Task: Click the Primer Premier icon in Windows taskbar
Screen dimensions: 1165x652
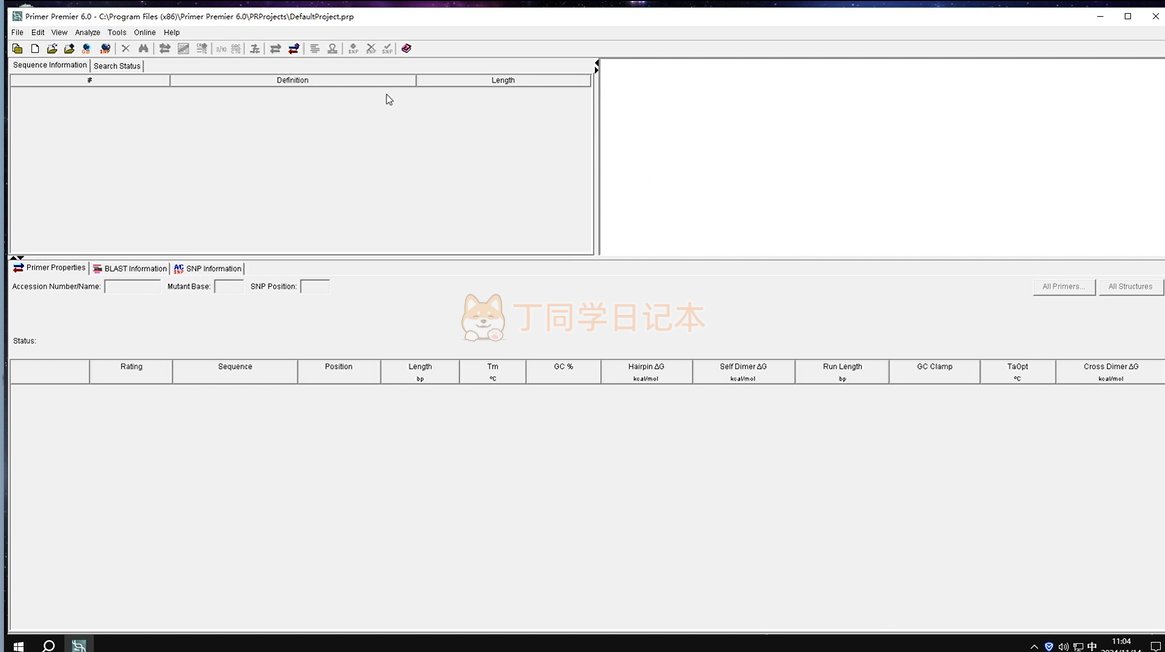Action: click(x=79, y=645)
